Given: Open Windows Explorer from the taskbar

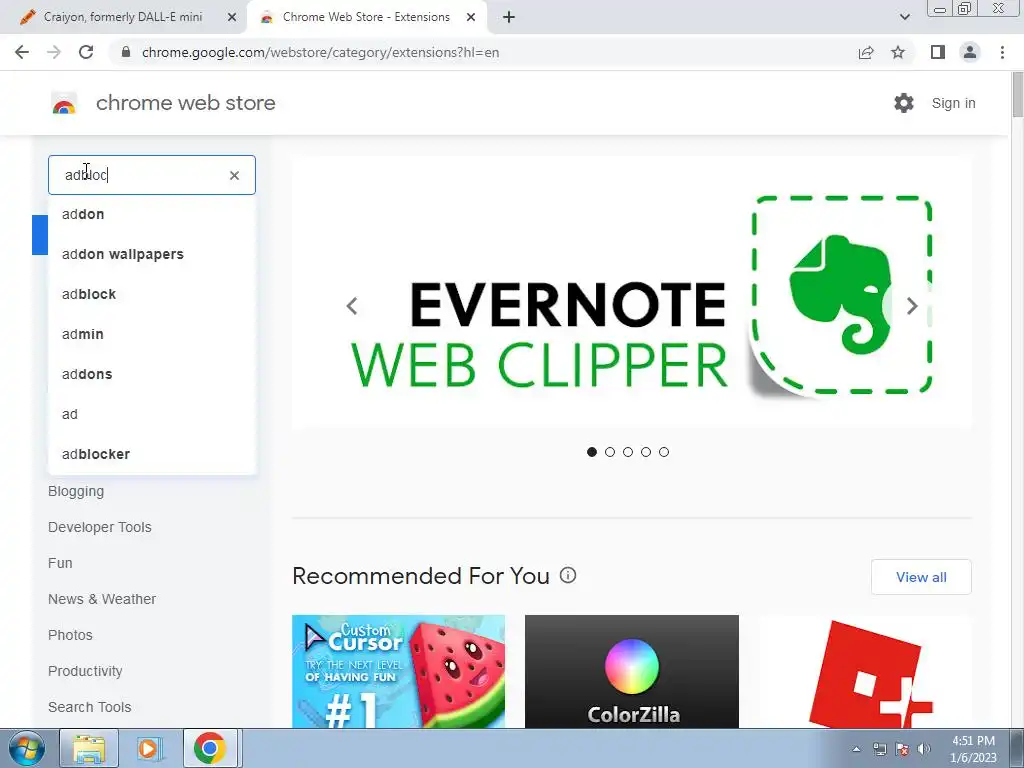Looking at the screenshot, I should [x=89, y=748].
